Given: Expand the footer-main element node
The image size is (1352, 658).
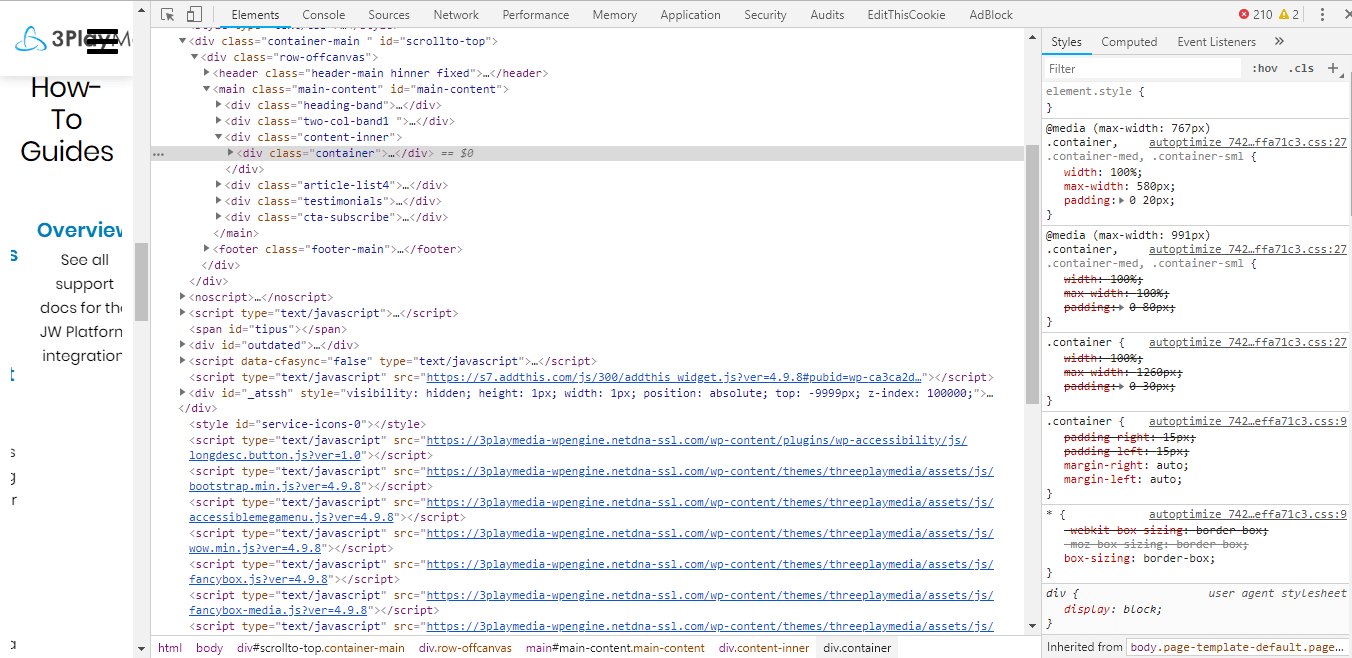Looking at the screenshot, I should [x=207, y=250].
